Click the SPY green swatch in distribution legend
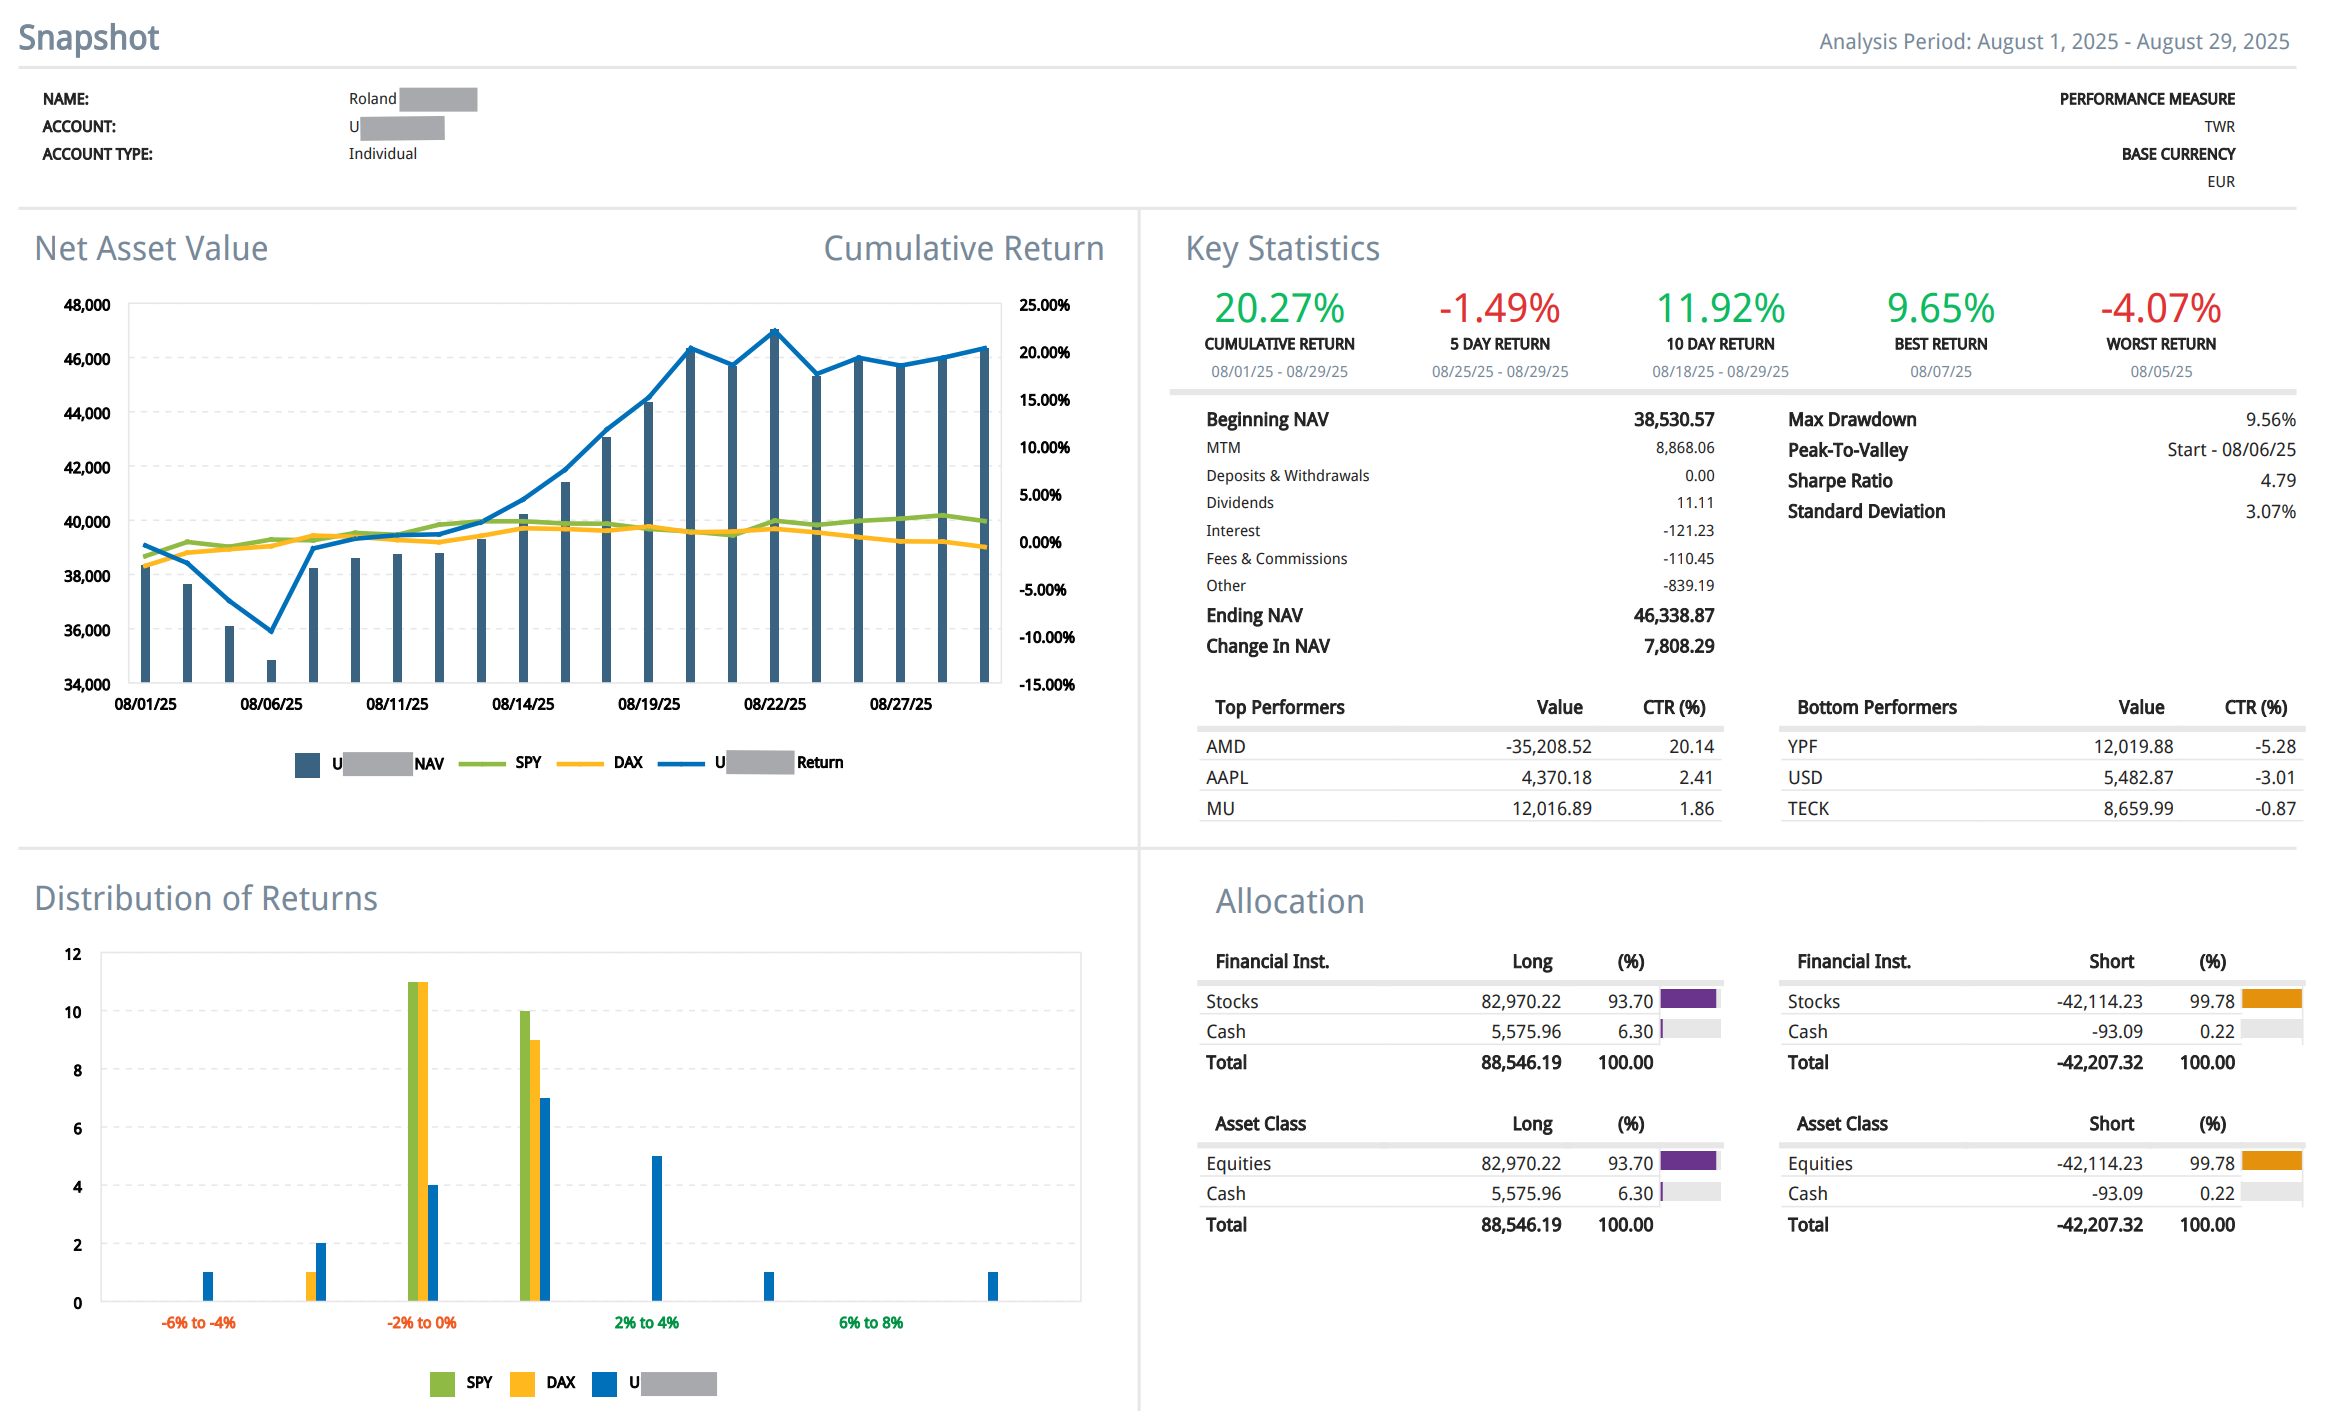This screenshot has height=1411, width=2329. click(442, 1384)
